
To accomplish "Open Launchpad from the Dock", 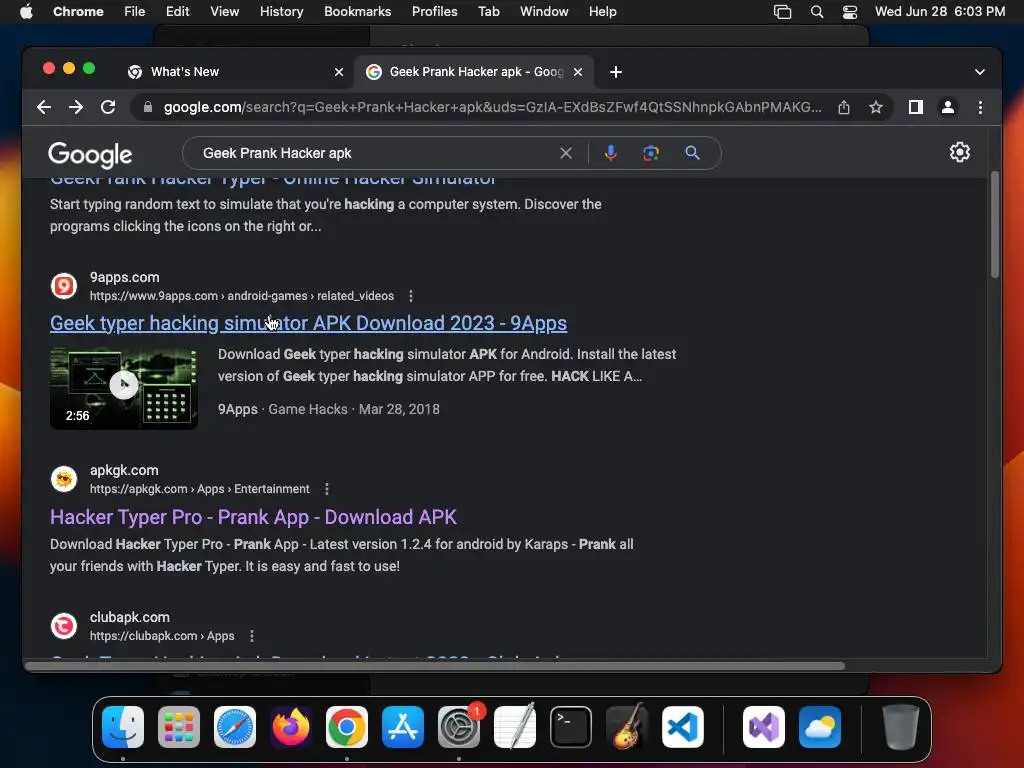I will tap(179, 727).
